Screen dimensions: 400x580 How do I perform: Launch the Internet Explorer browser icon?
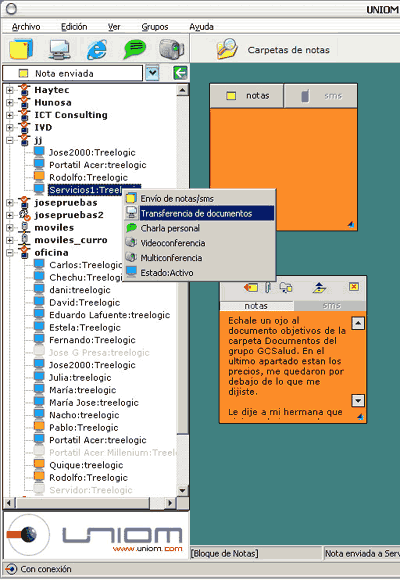[x=97, y=49]
